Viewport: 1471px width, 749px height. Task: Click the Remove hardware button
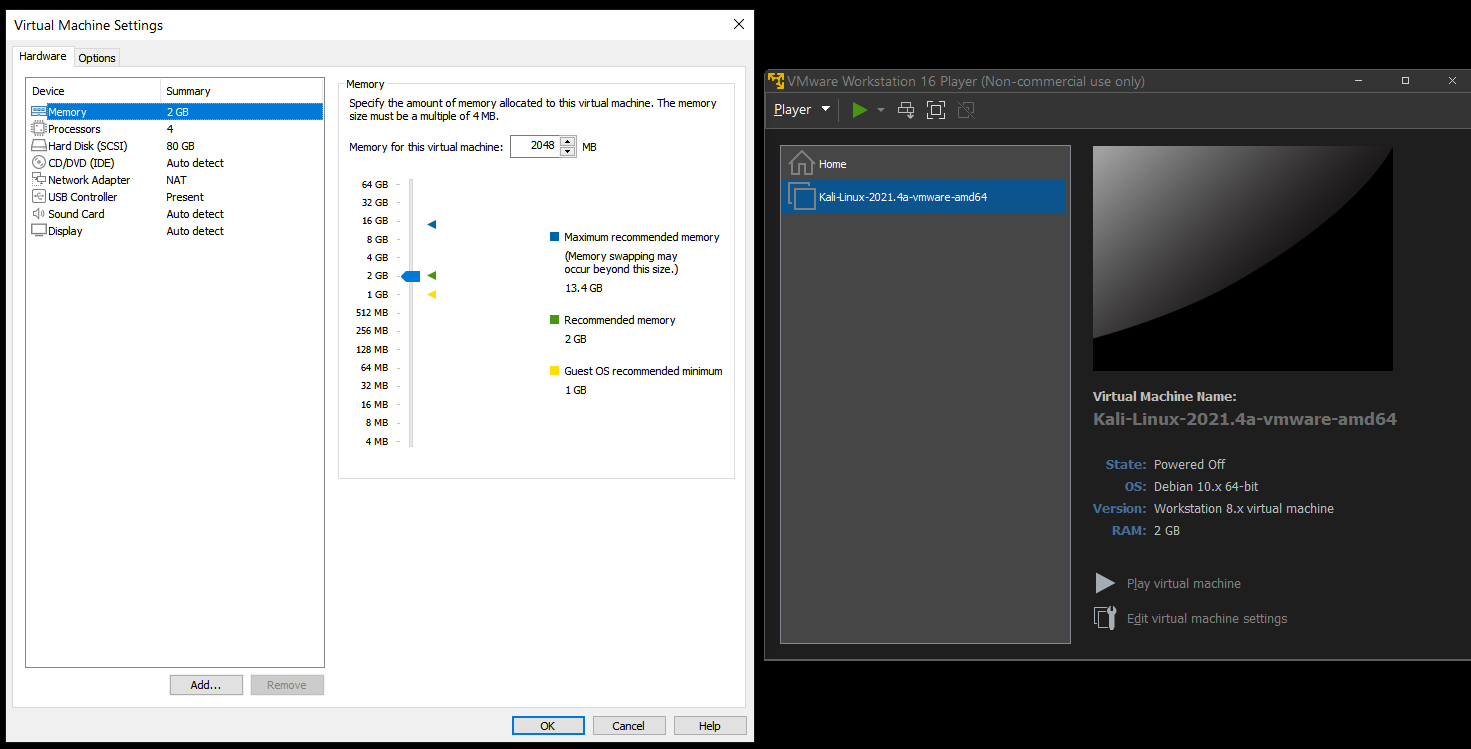coord(287,685)
